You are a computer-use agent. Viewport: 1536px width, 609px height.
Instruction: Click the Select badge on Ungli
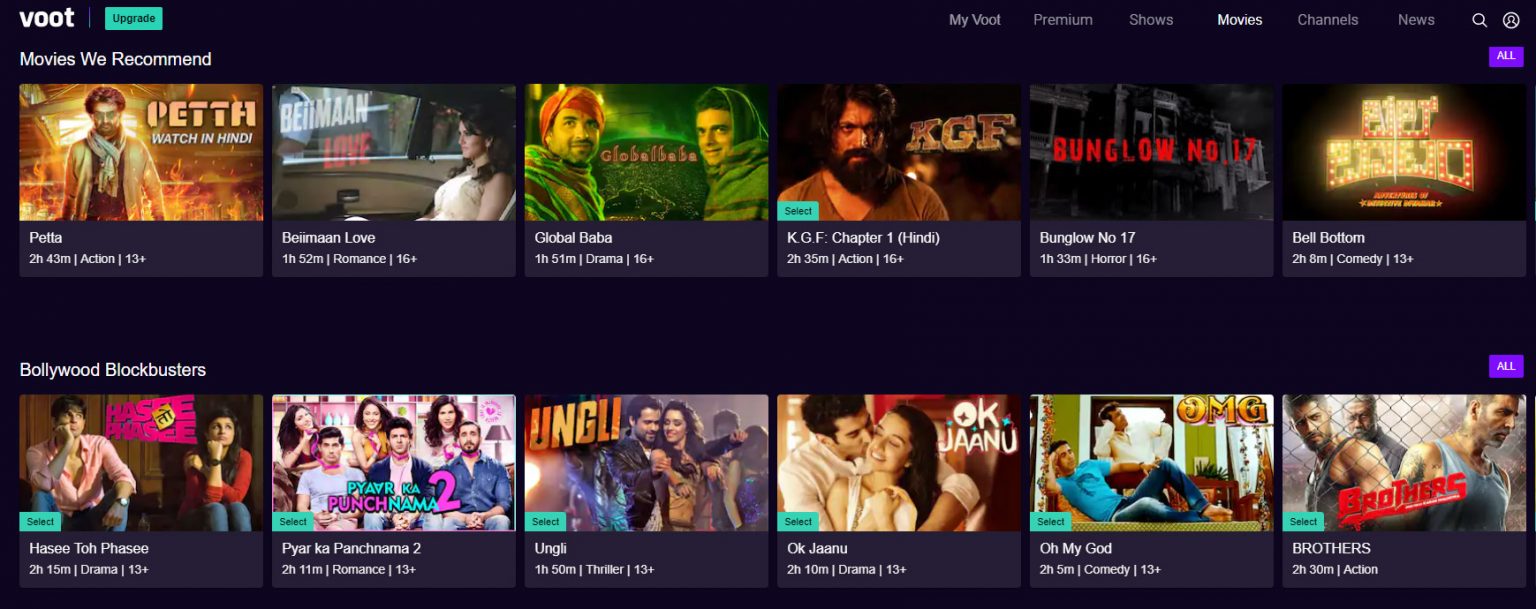coord(545,521)
